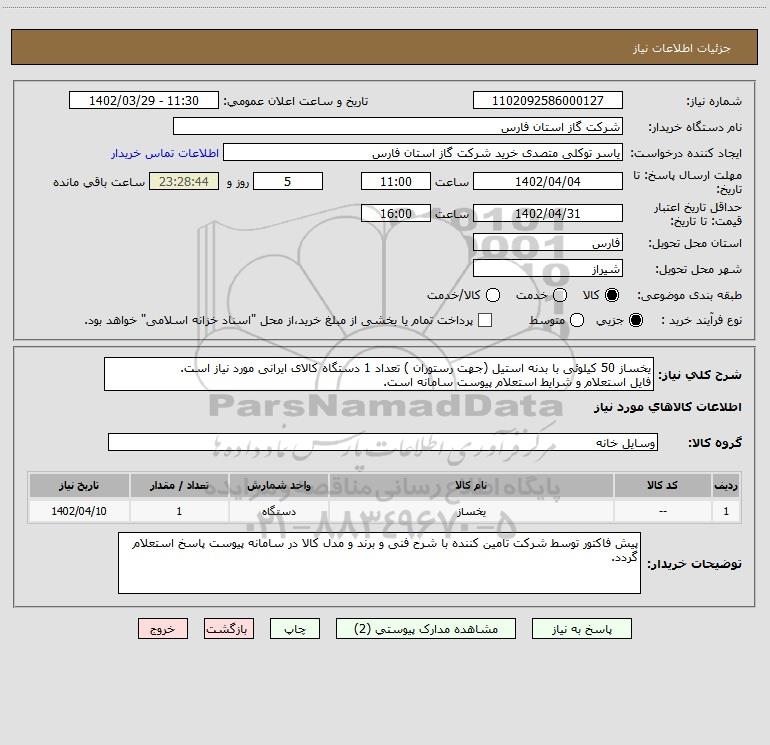Click the توضیحات خریدار text area
This screenshot has height=745, width=770.
click(x=379, y=563)
